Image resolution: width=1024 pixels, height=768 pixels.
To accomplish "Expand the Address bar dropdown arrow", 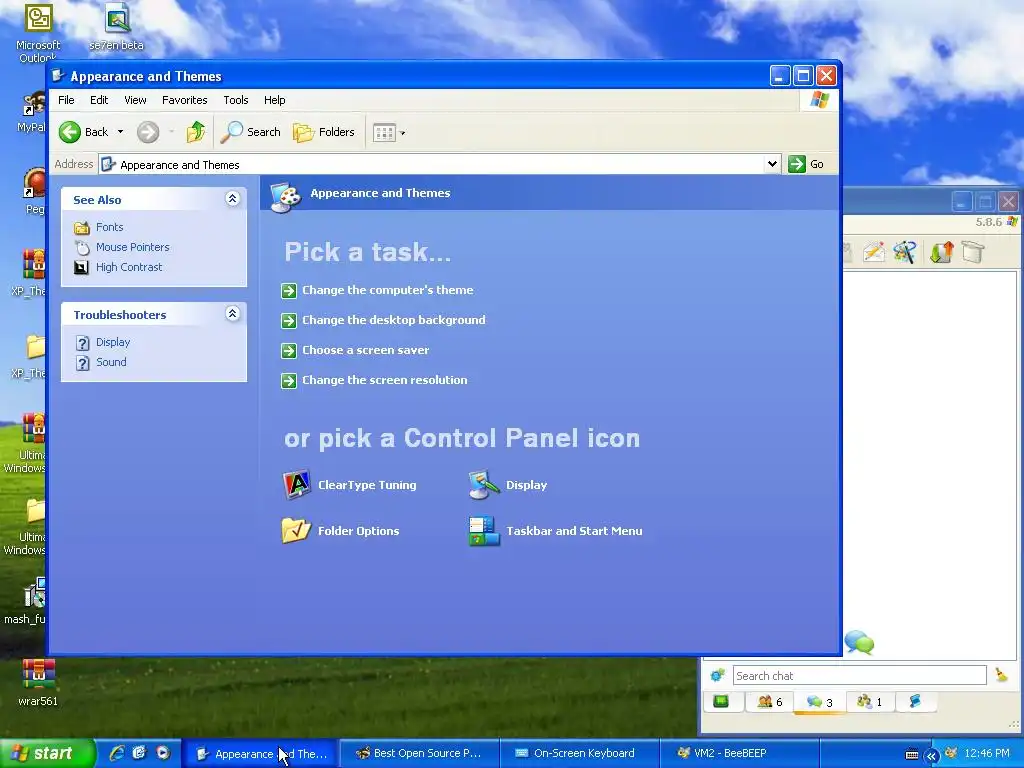I will tap(772, 164).
